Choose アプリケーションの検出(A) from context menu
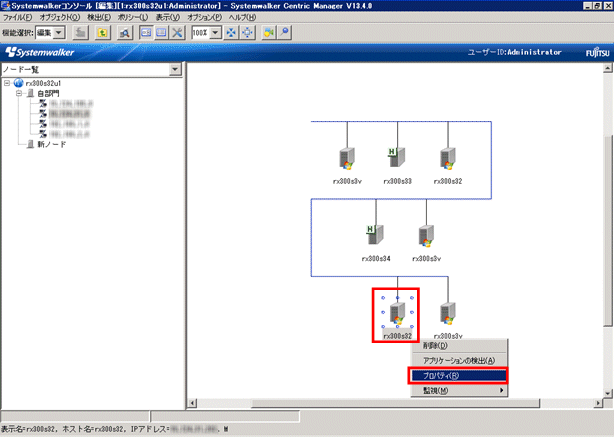 pos(459,361)
